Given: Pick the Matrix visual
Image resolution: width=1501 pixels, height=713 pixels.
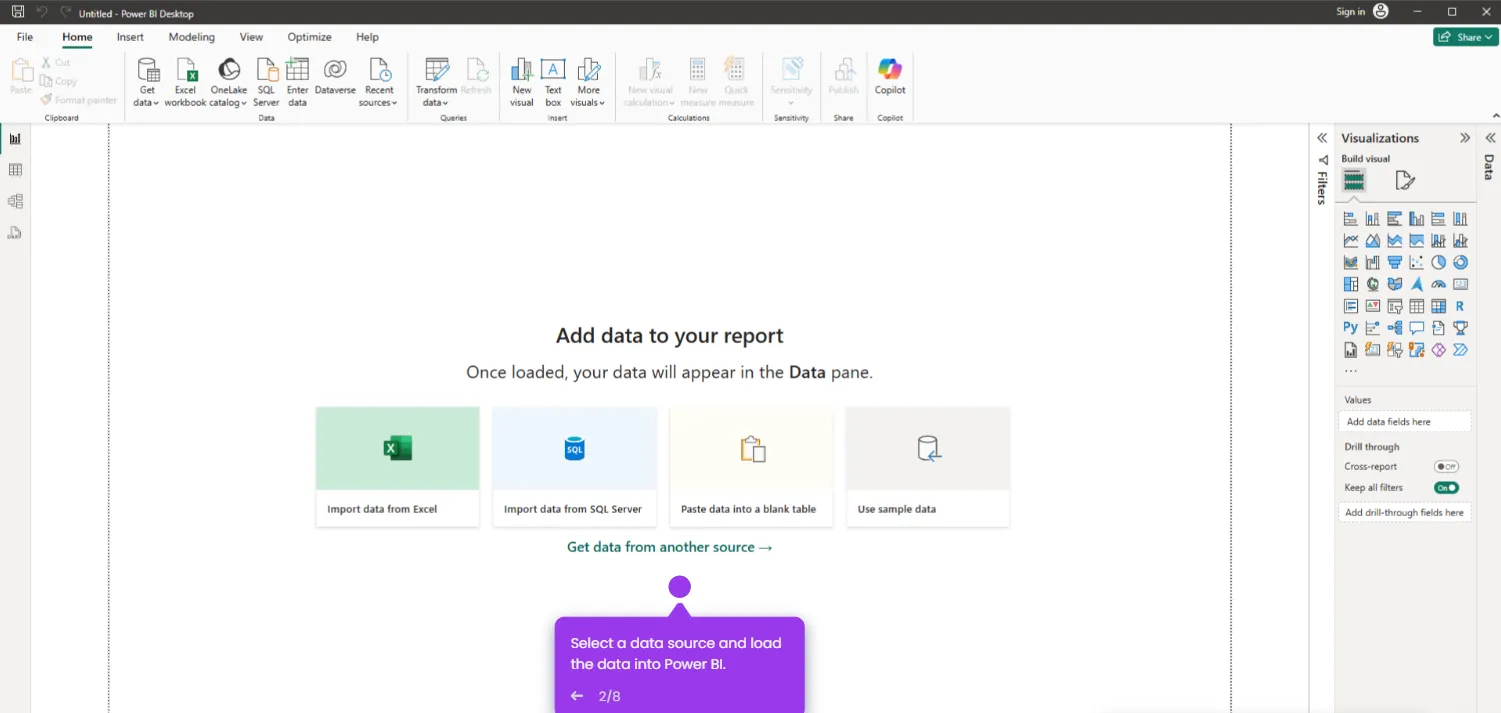Looking at the screenshot, I should tap(1439, 307).
